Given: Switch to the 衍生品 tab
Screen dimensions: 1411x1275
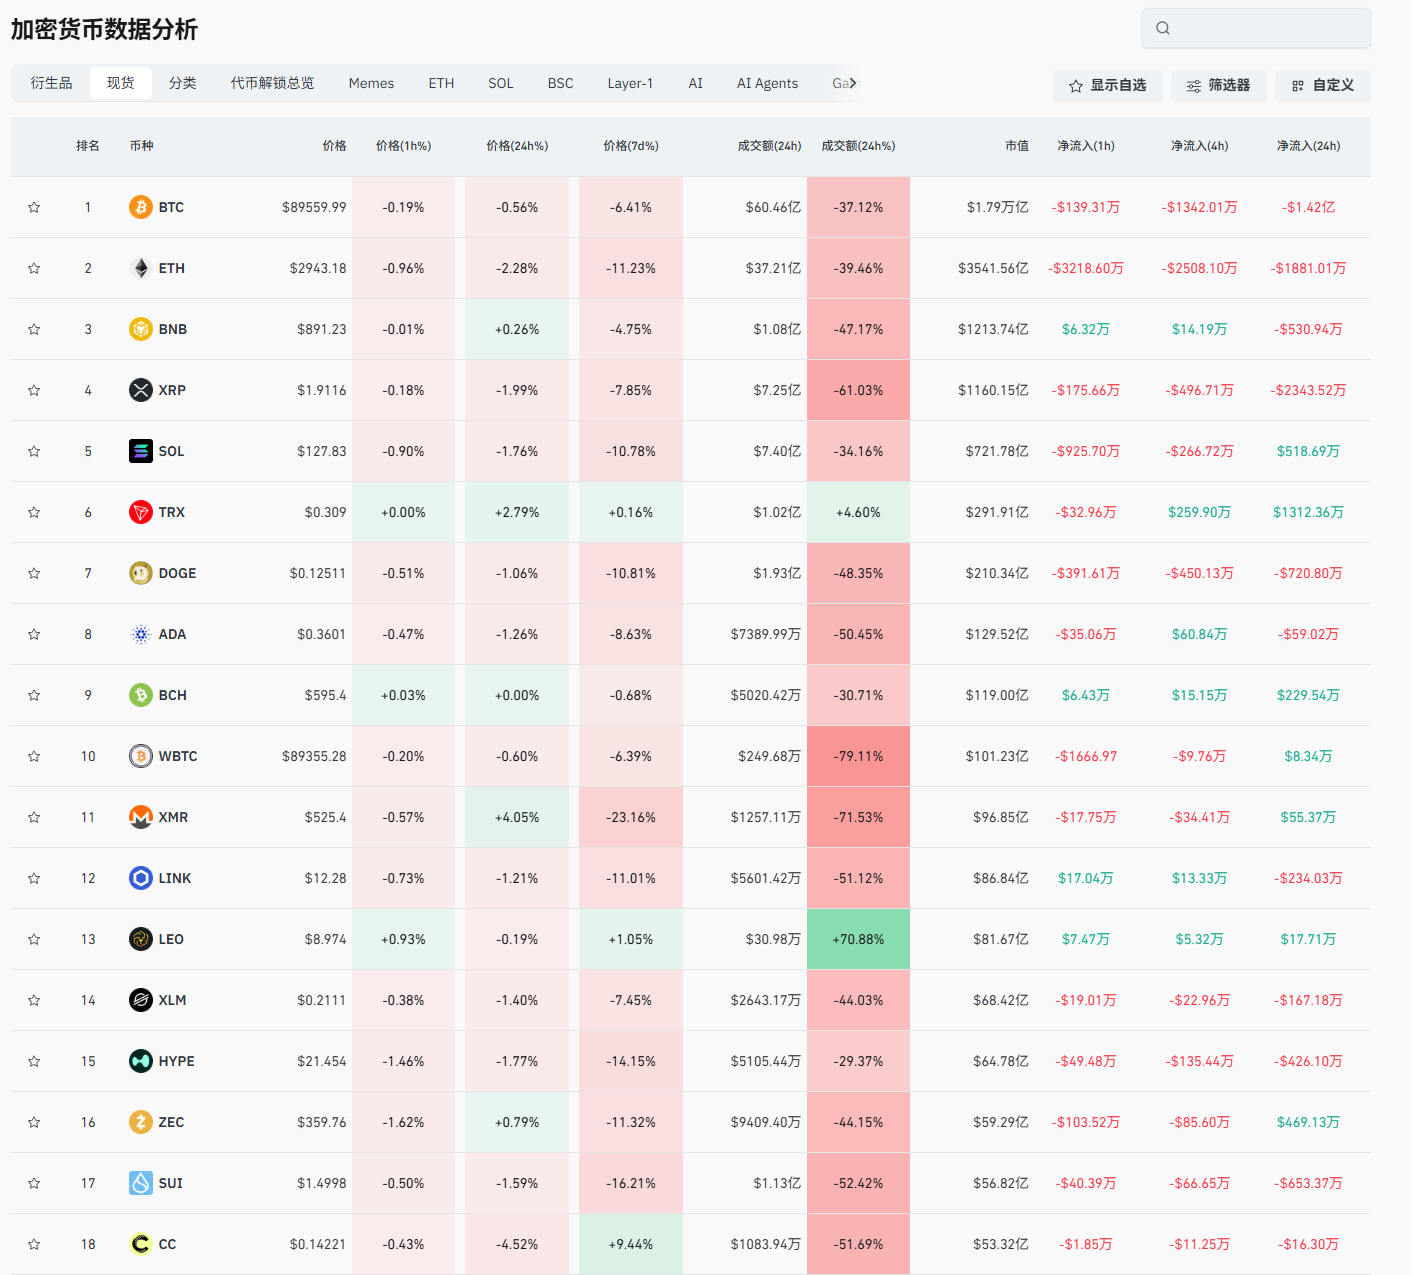Looking at the screenshot, I should [51, 83].
